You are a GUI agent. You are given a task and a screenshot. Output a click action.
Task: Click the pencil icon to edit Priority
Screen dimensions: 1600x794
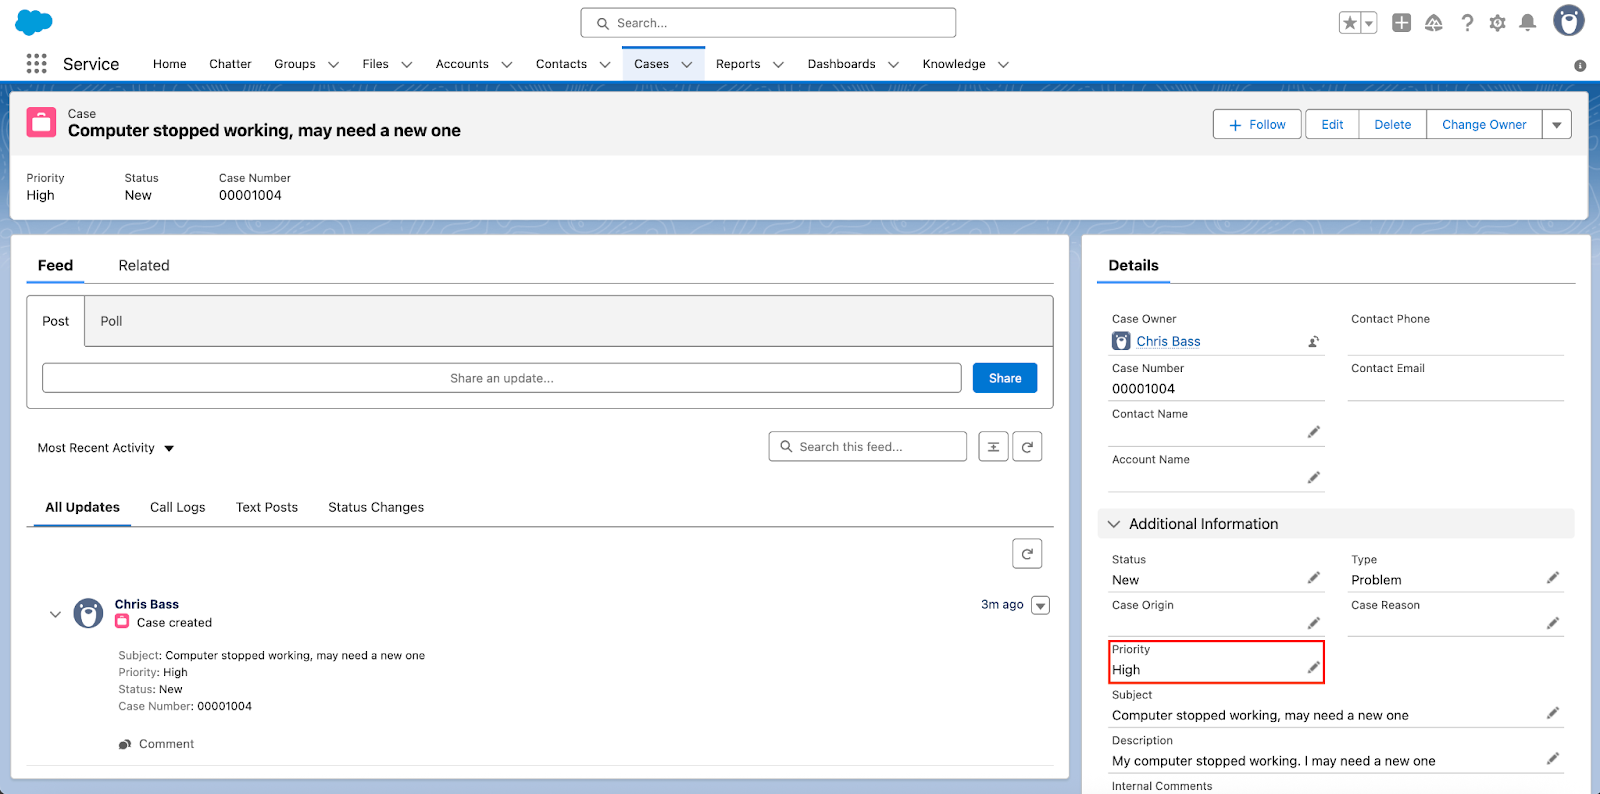coord(1313,668)
